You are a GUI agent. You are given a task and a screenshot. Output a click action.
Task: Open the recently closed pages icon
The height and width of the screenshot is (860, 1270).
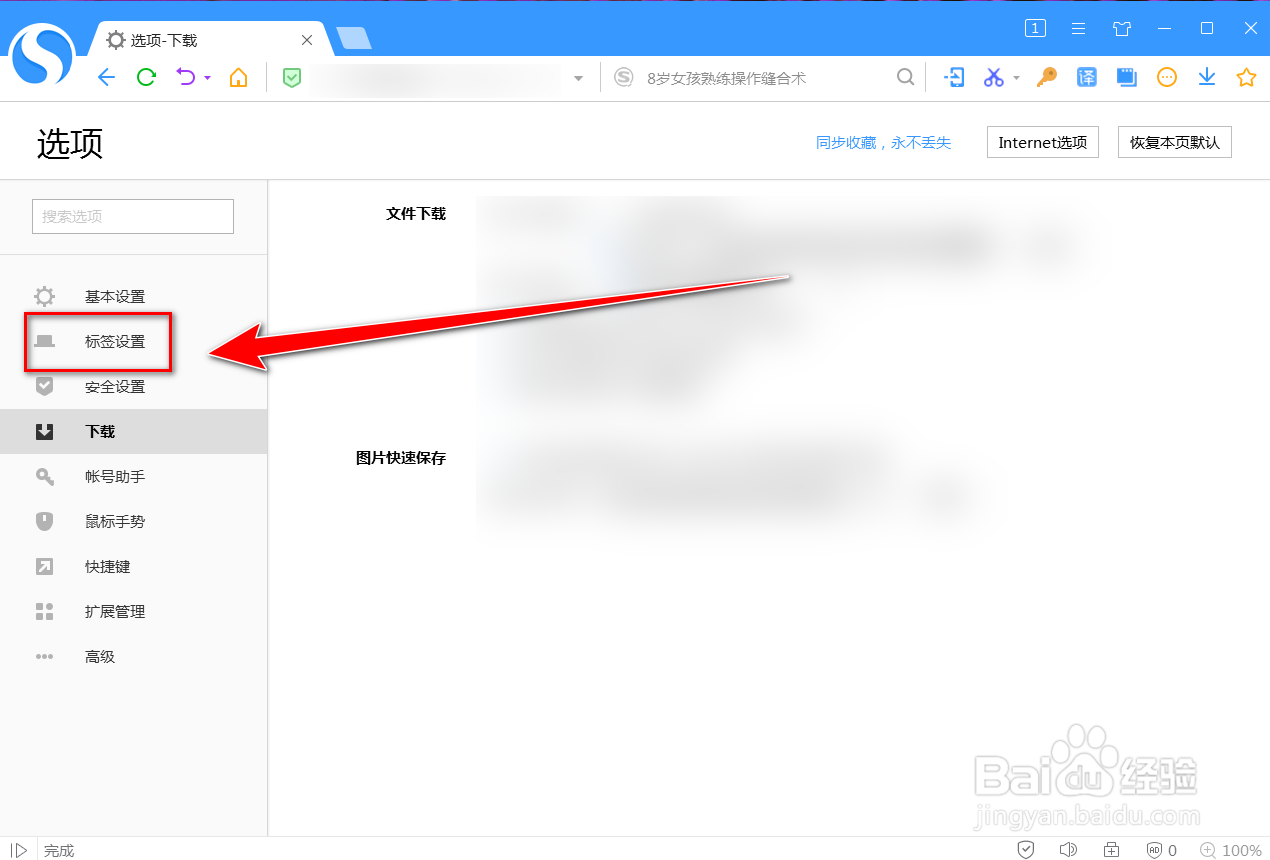(1127, 77)
